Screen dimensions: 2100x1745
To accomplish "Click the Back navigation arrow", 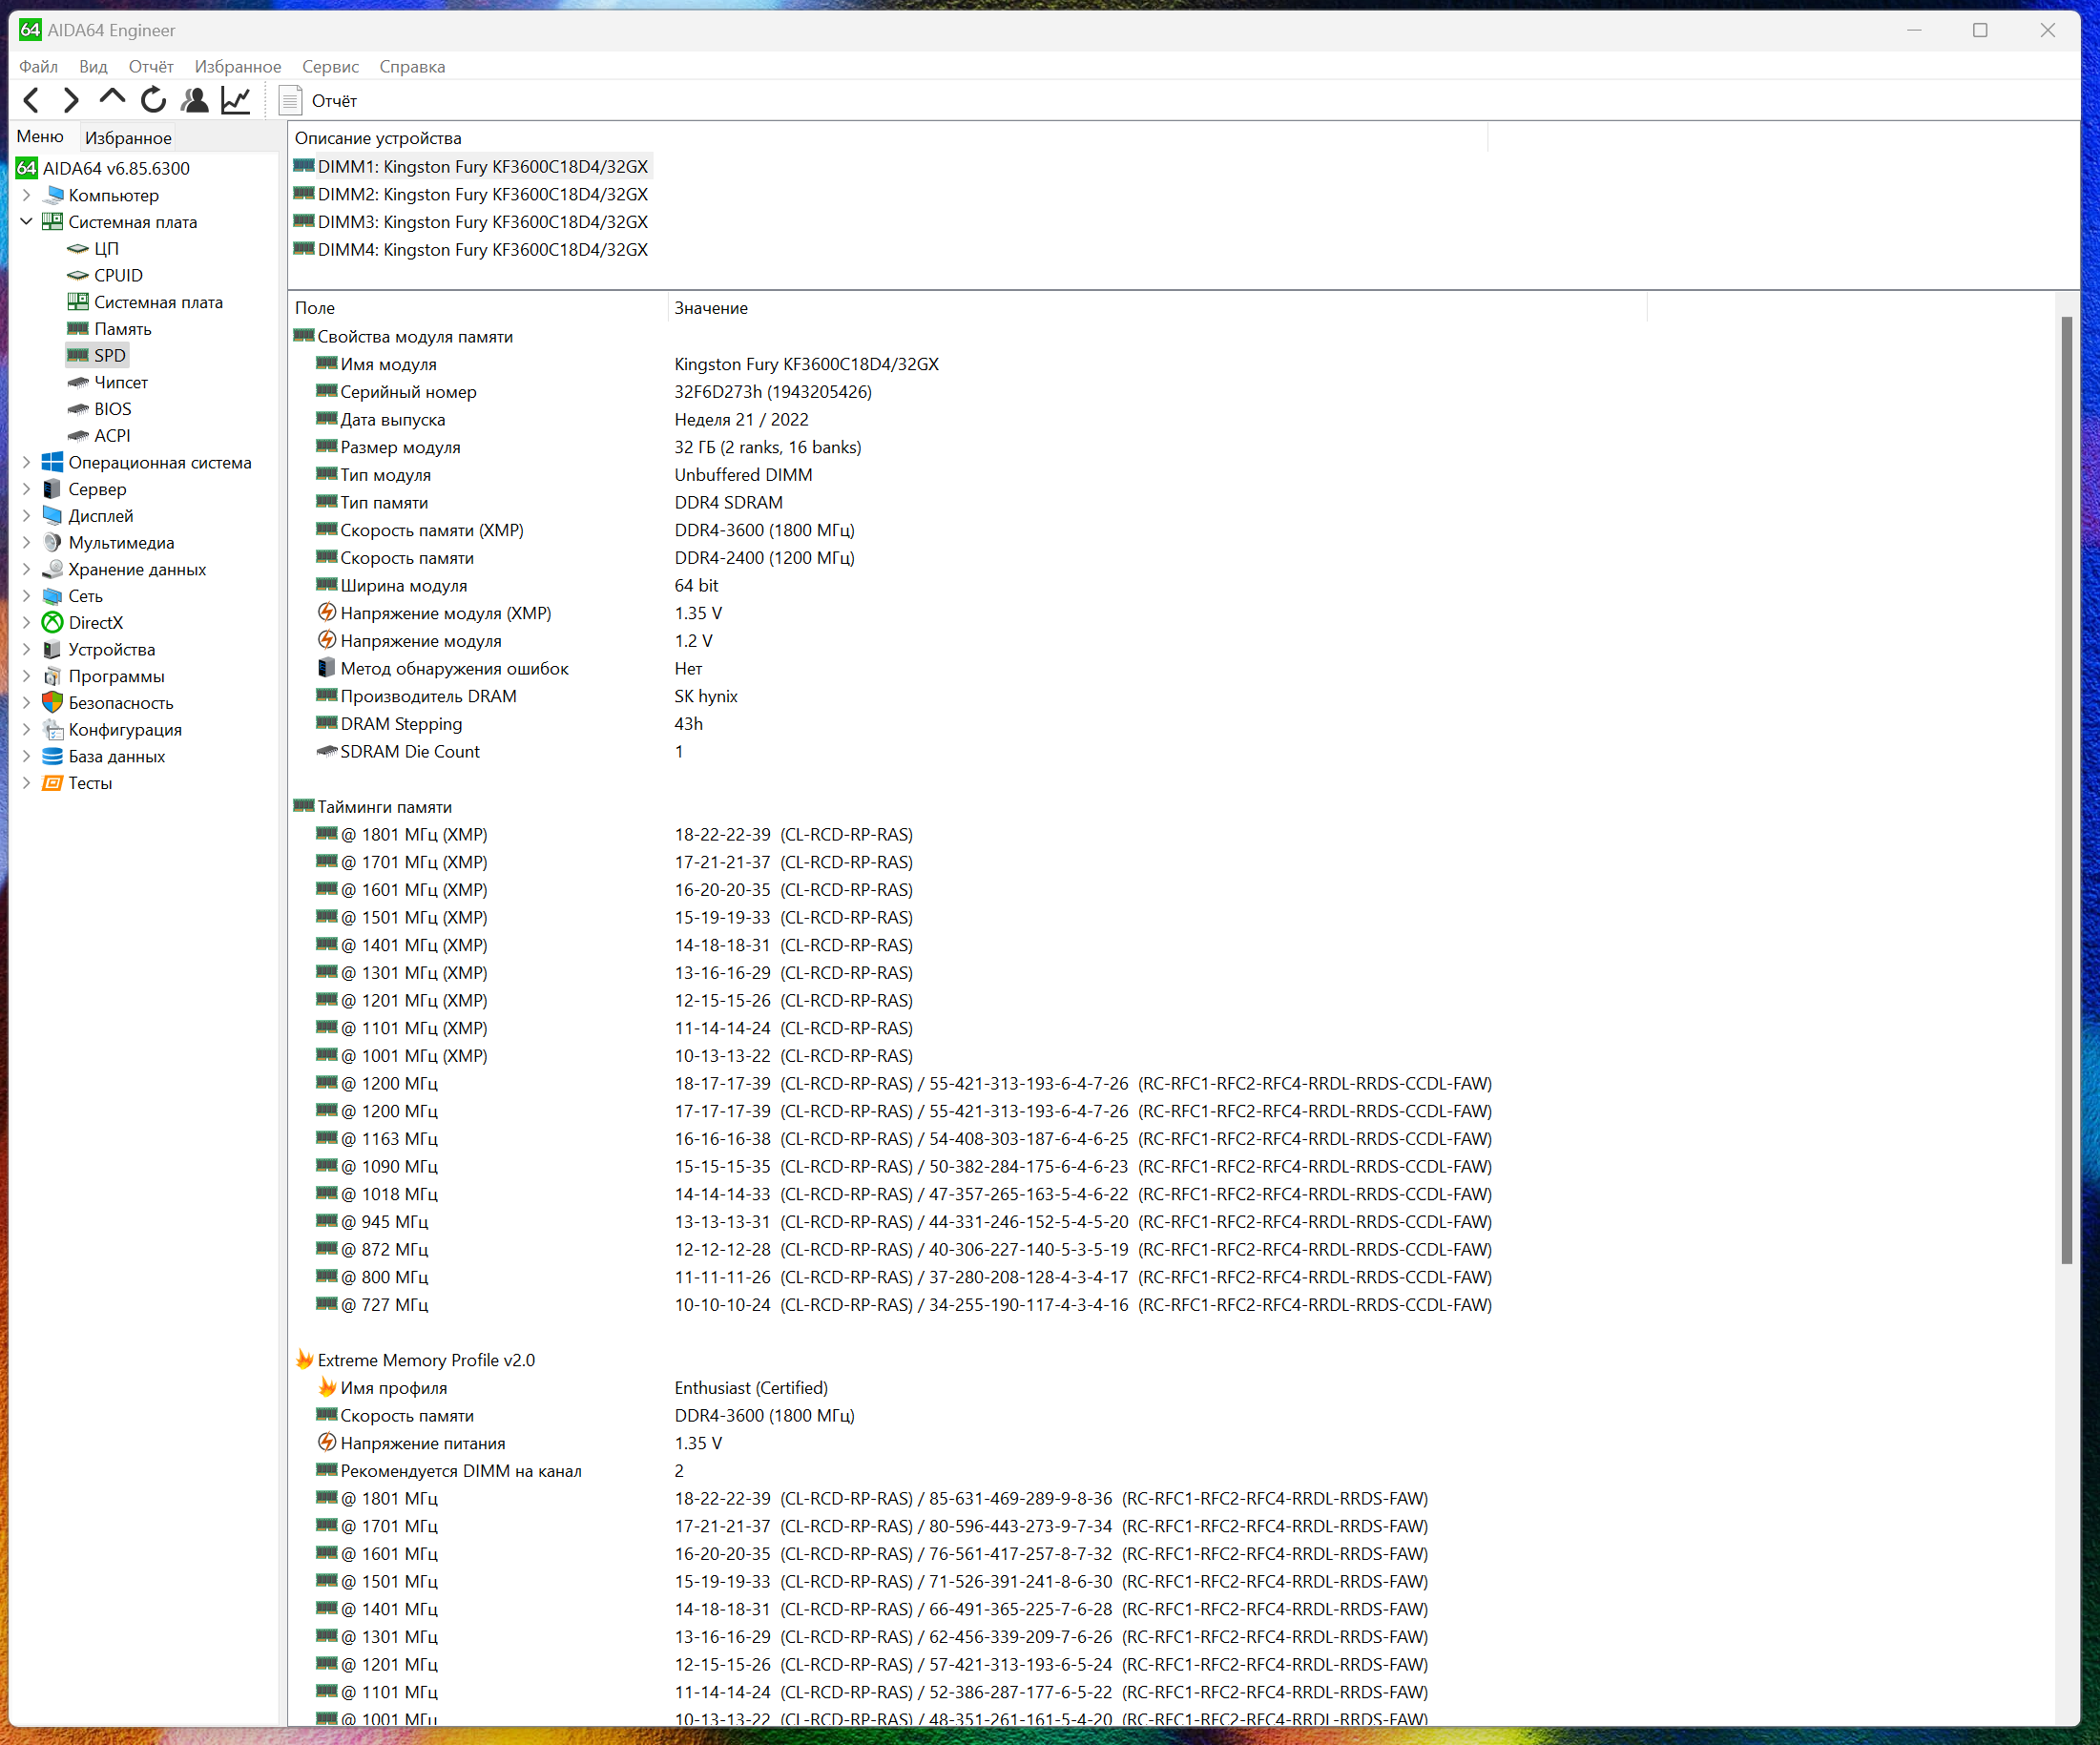I will (31, 100).
